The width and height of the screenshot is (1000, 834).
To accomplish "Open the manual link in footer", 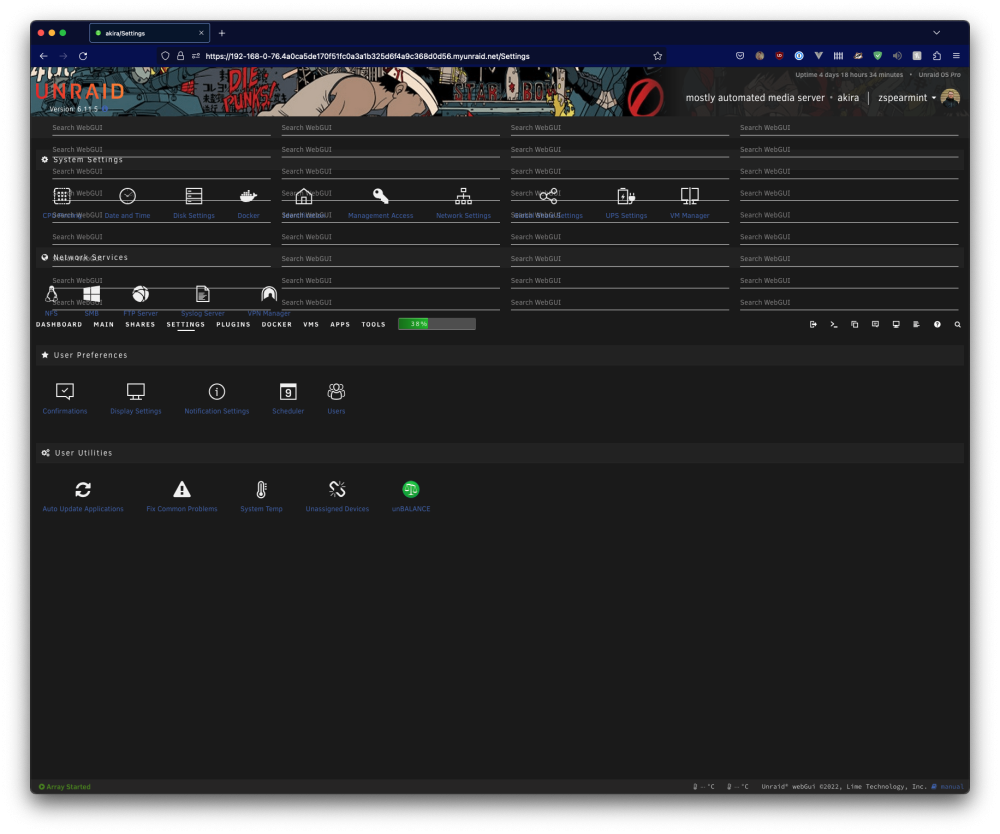I will [x=950, y=786].
